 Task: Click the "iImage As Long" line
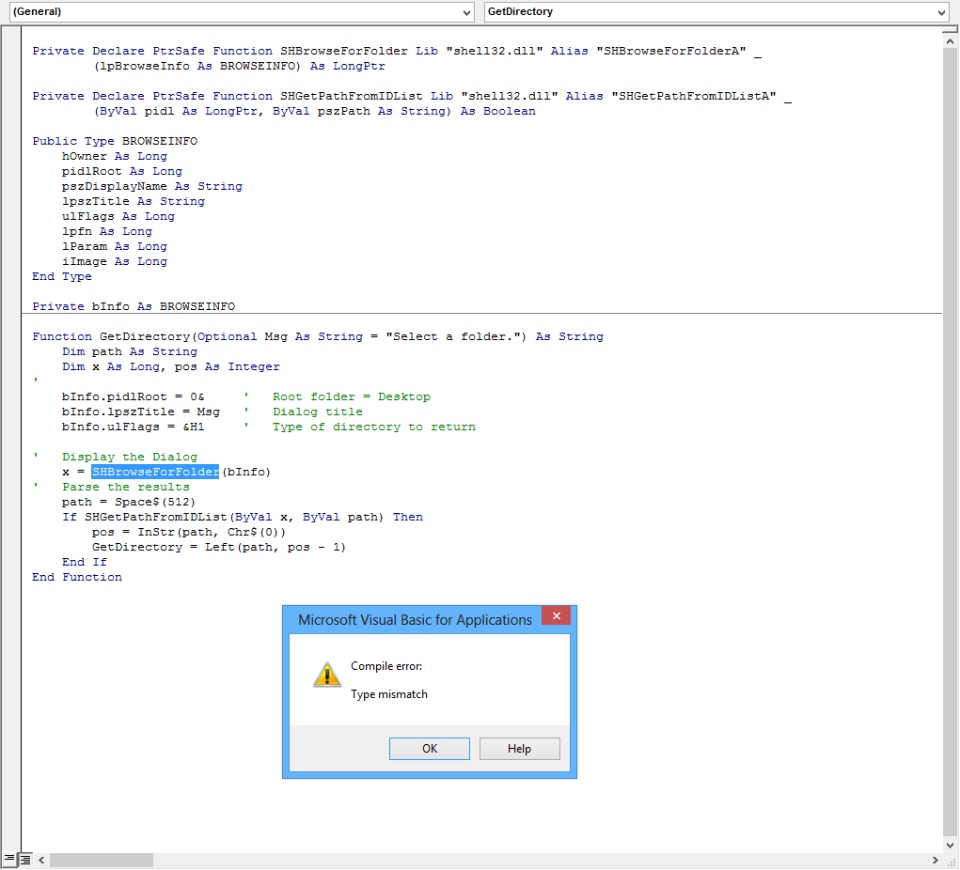click(114, 261)
